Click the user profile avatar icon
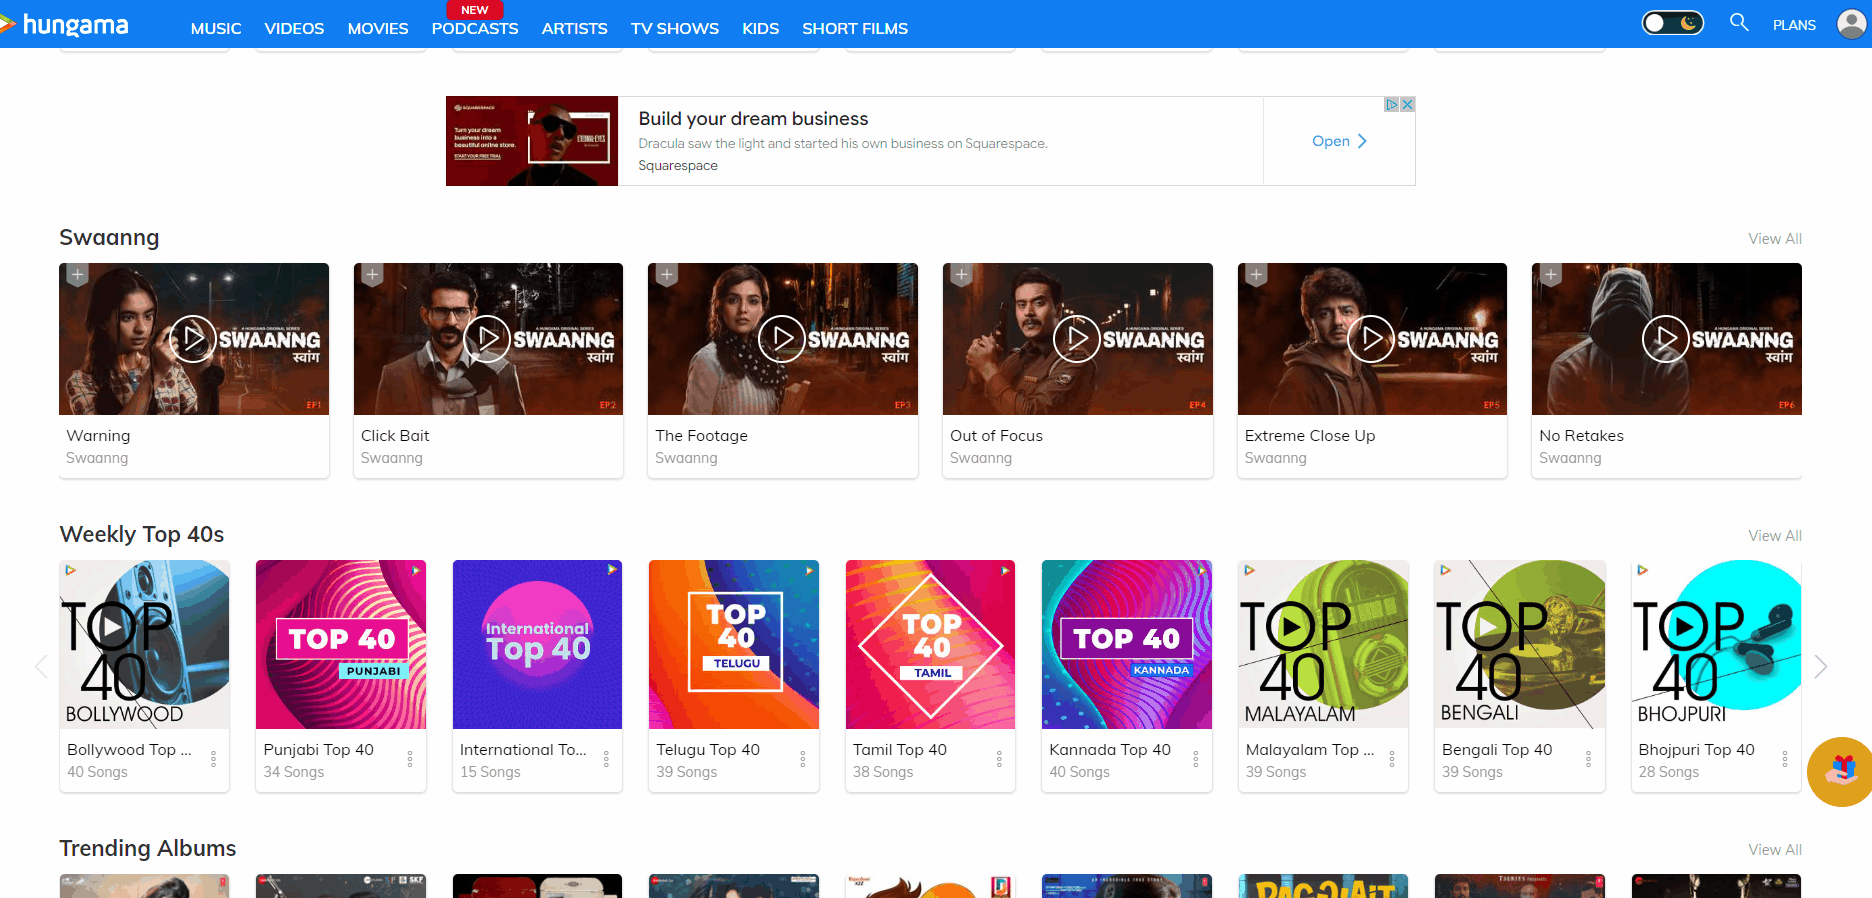1872x898 pixels. coord(1851,24)
